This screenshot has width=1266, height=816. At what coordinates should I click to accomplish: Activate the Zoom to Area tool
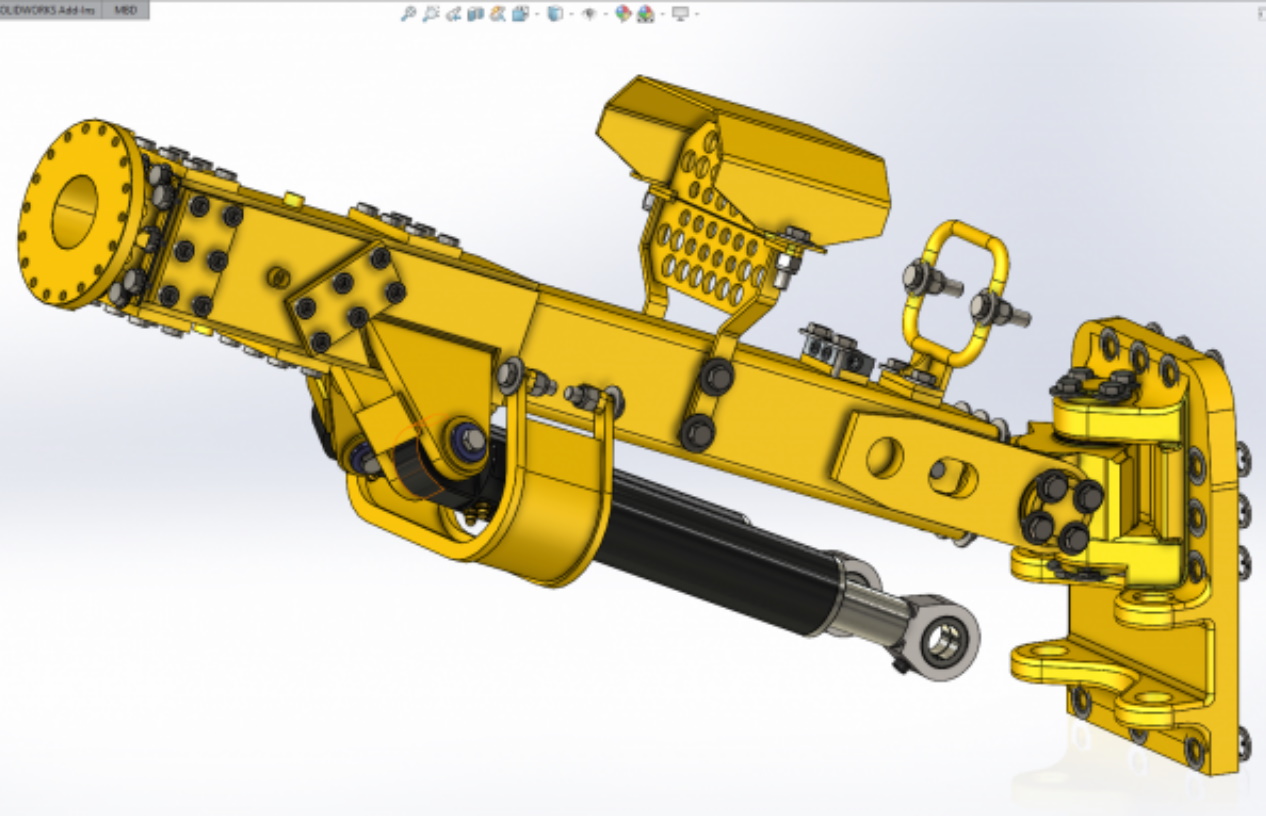tap(430, 14)
